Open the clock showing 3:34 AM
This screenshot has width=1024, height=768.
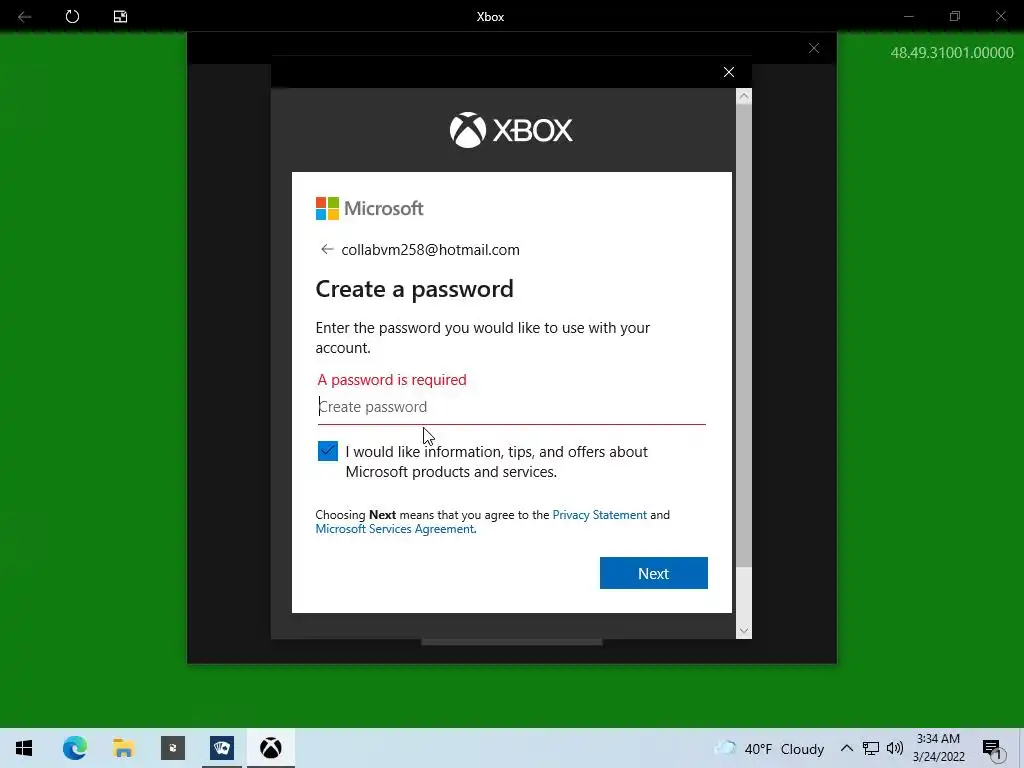click(938, 748)
